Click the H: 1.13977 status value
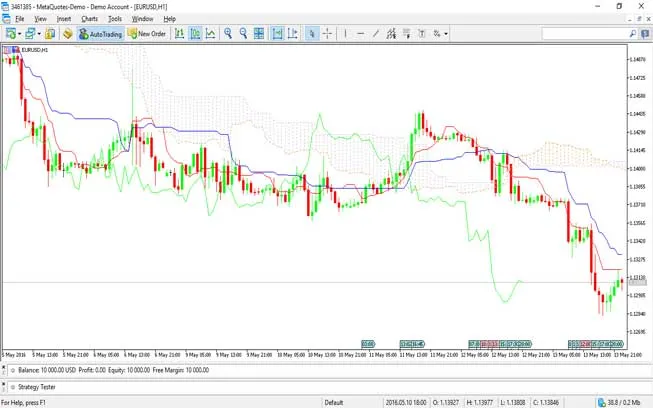 point(479,403)
